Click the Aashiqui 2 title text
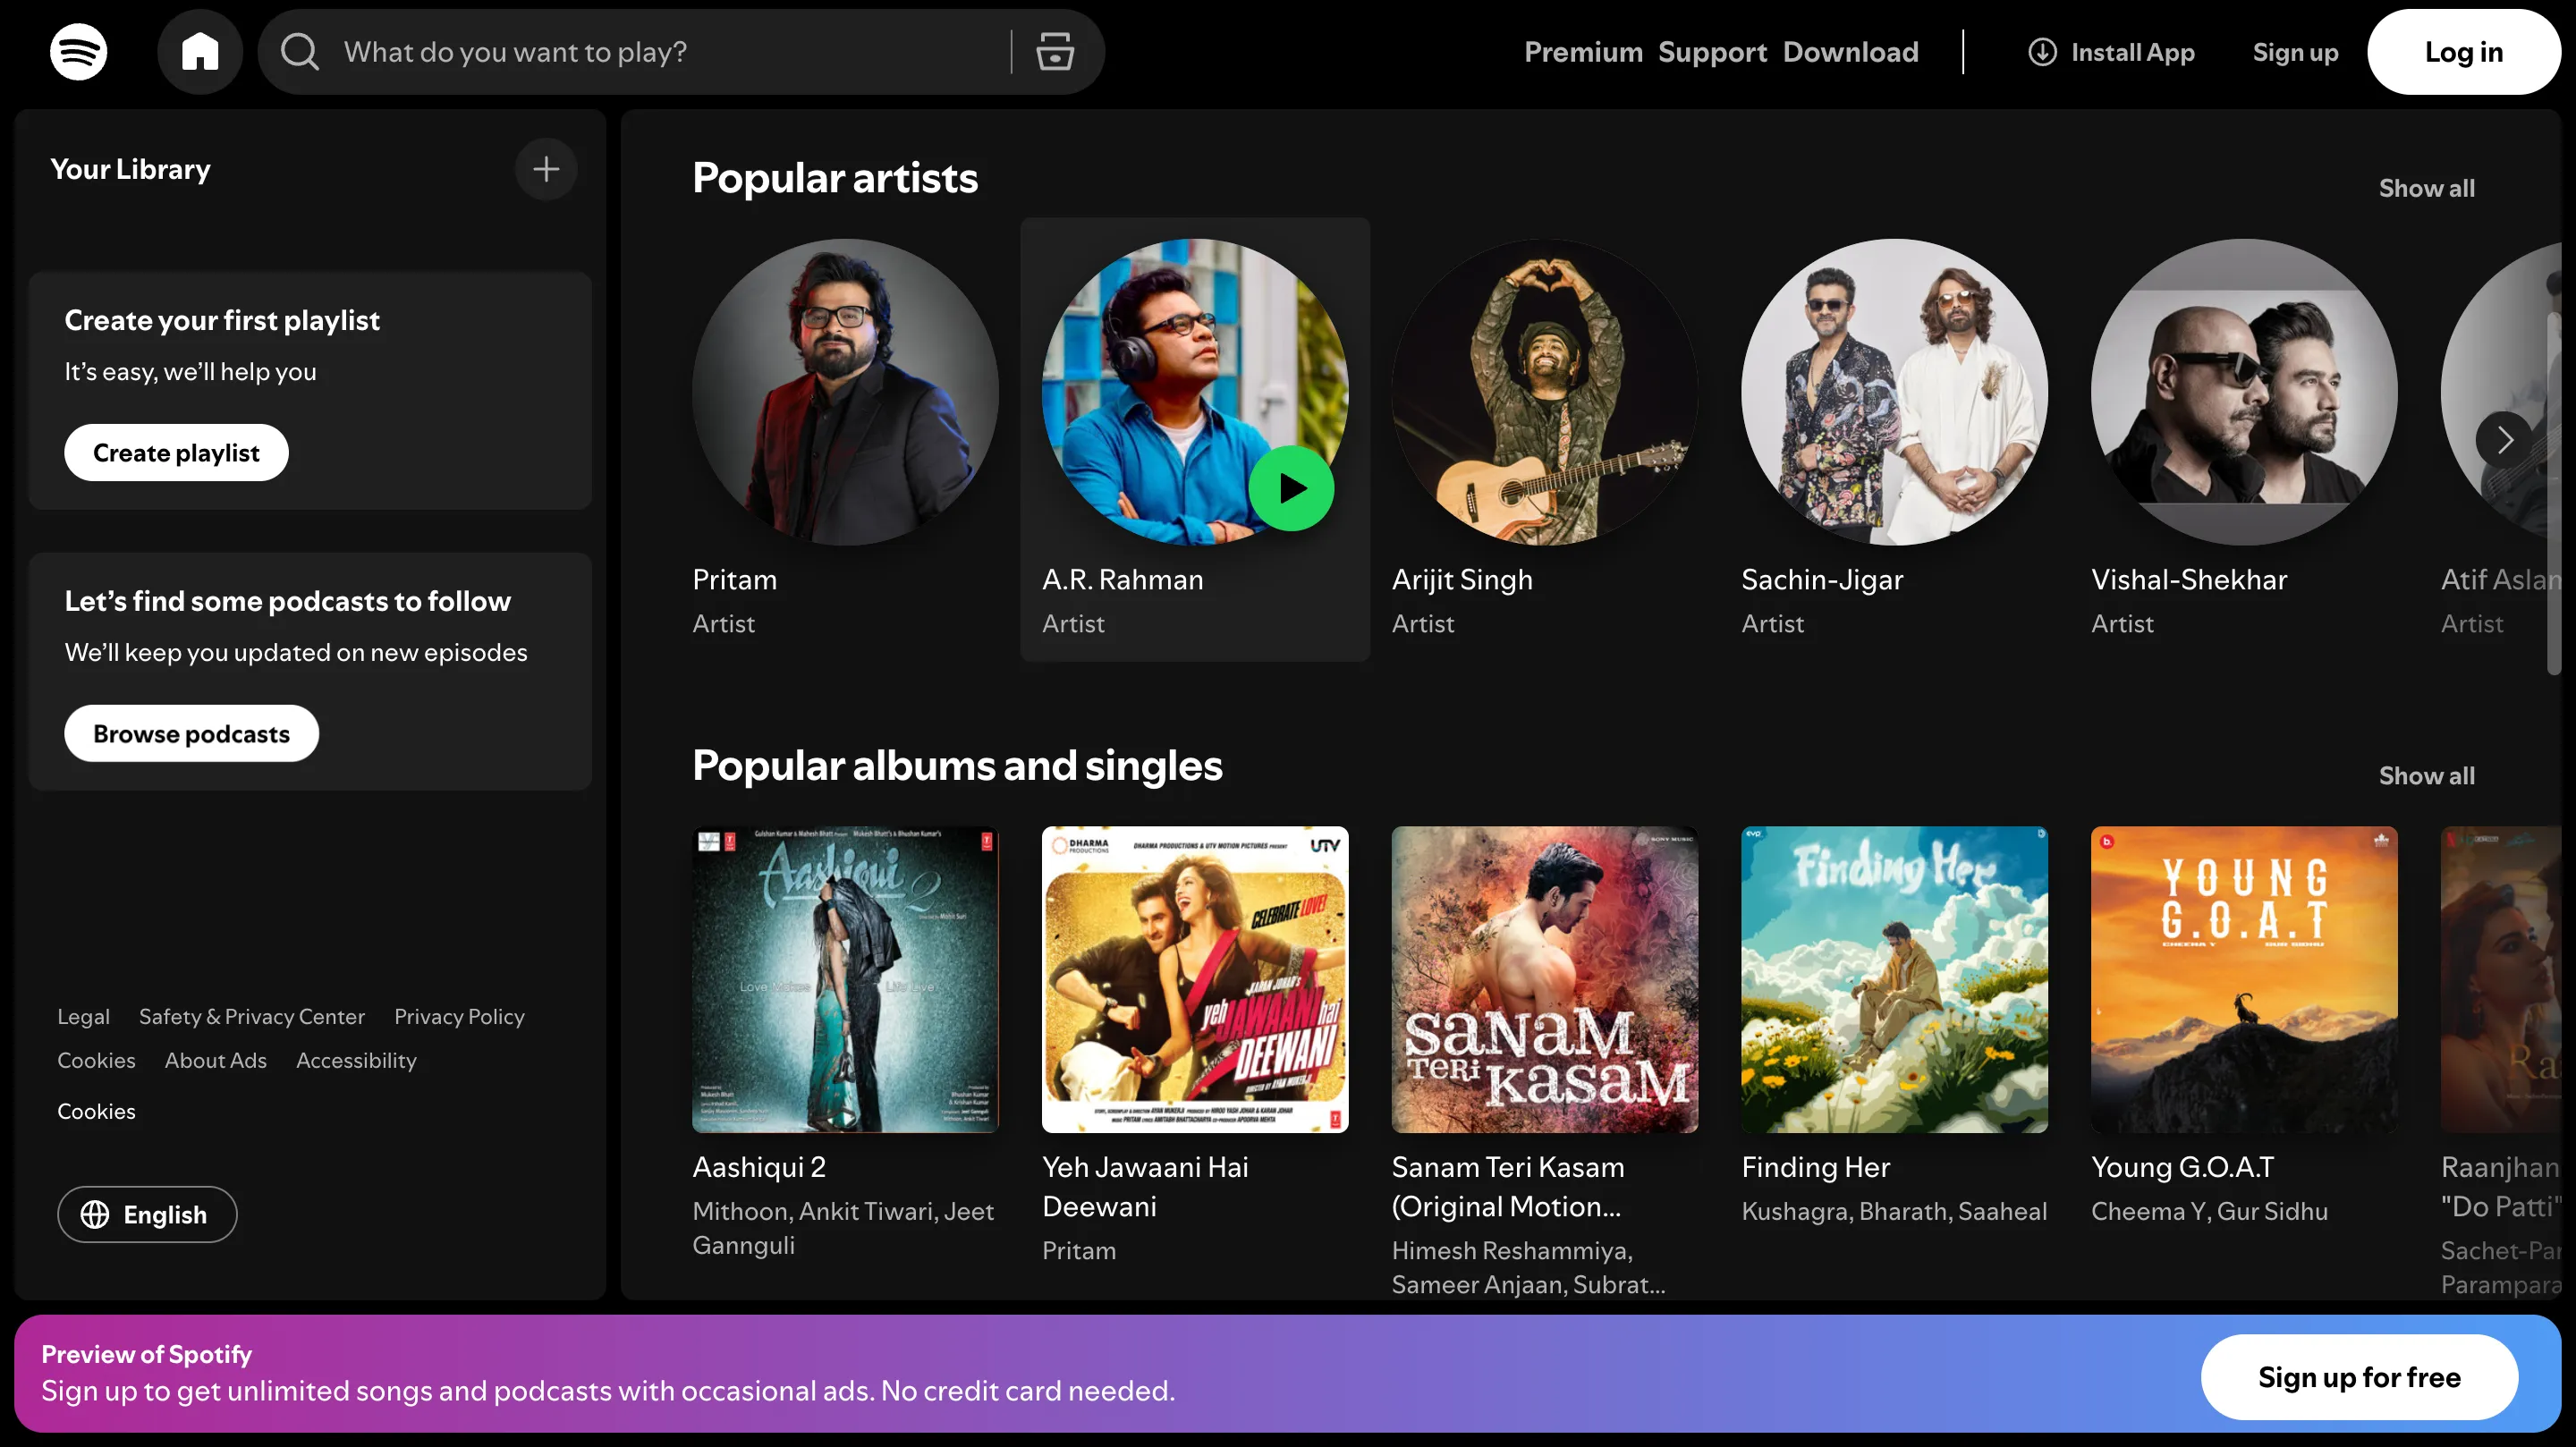2576x1447 pixels. (x=759, y=1167)
